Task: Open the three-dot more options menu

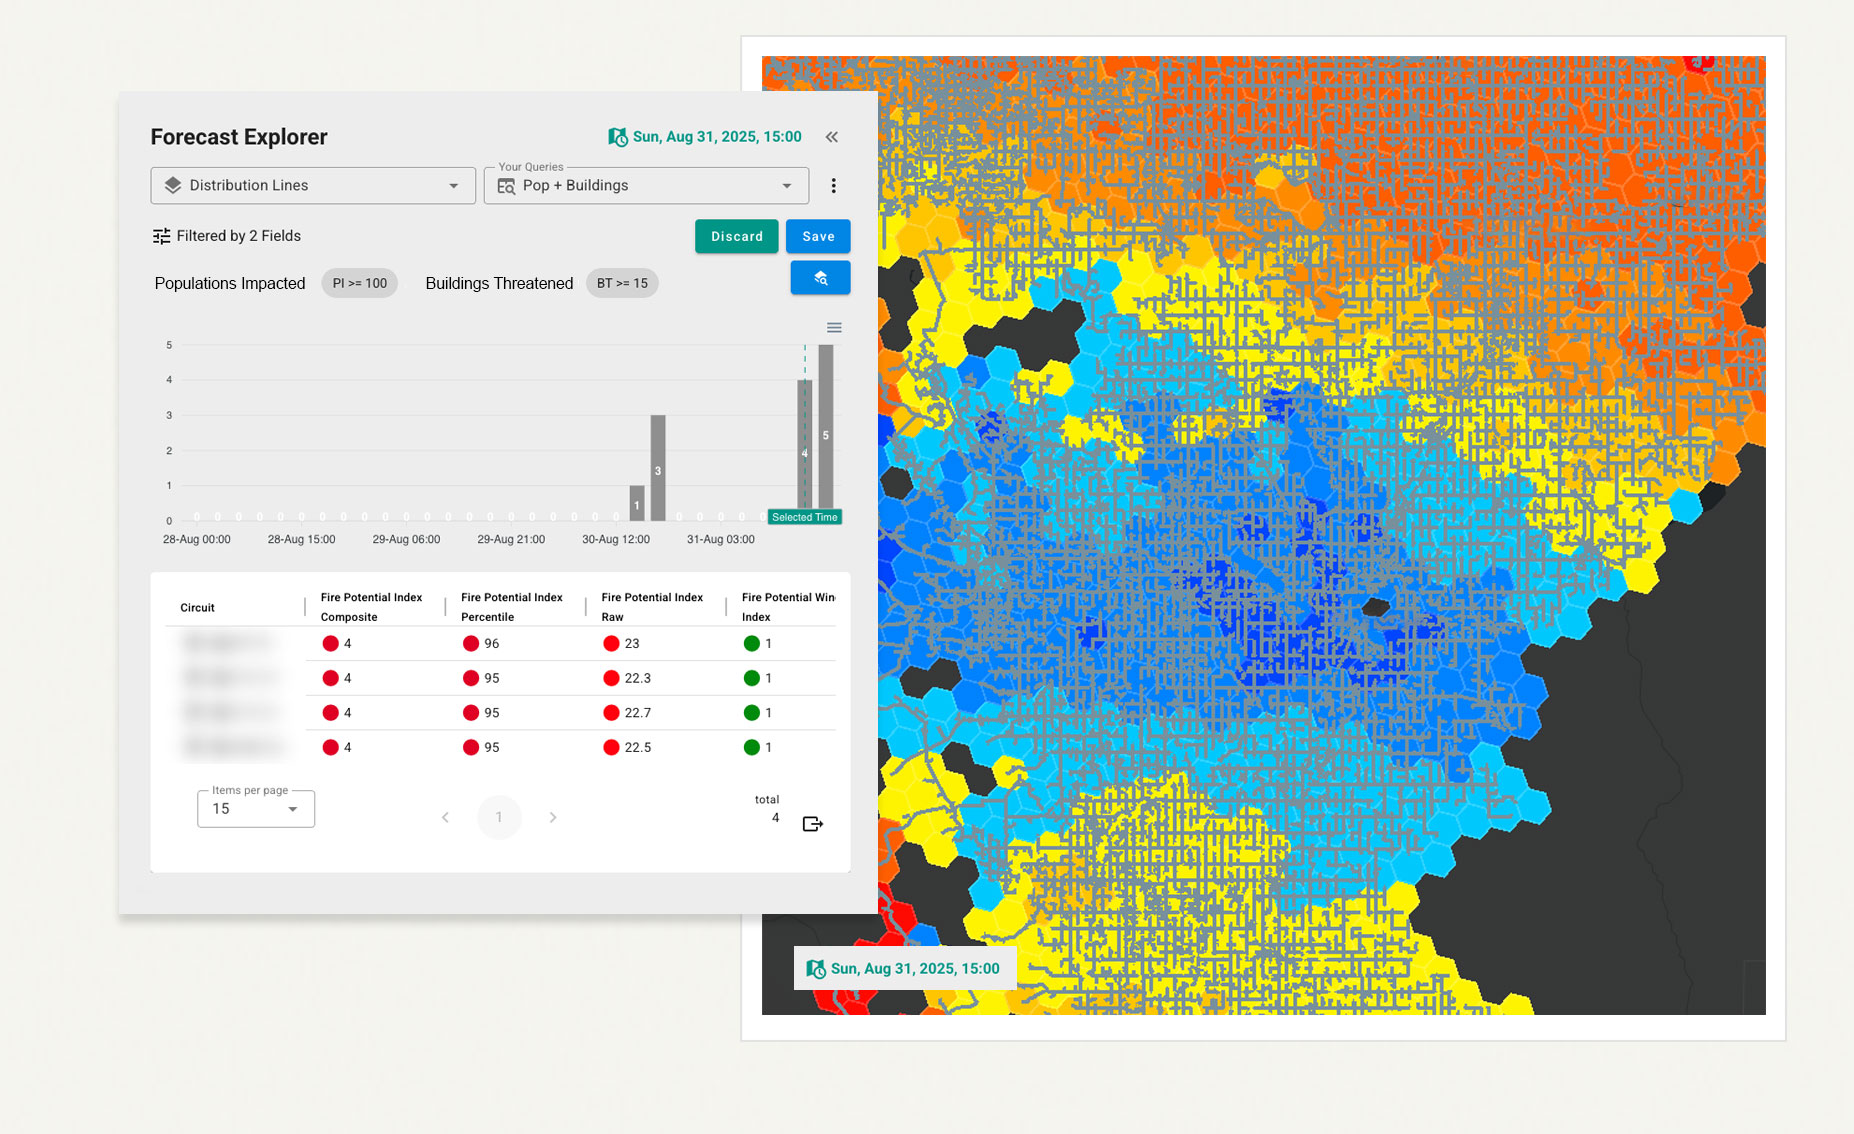Action: (833, 186)
